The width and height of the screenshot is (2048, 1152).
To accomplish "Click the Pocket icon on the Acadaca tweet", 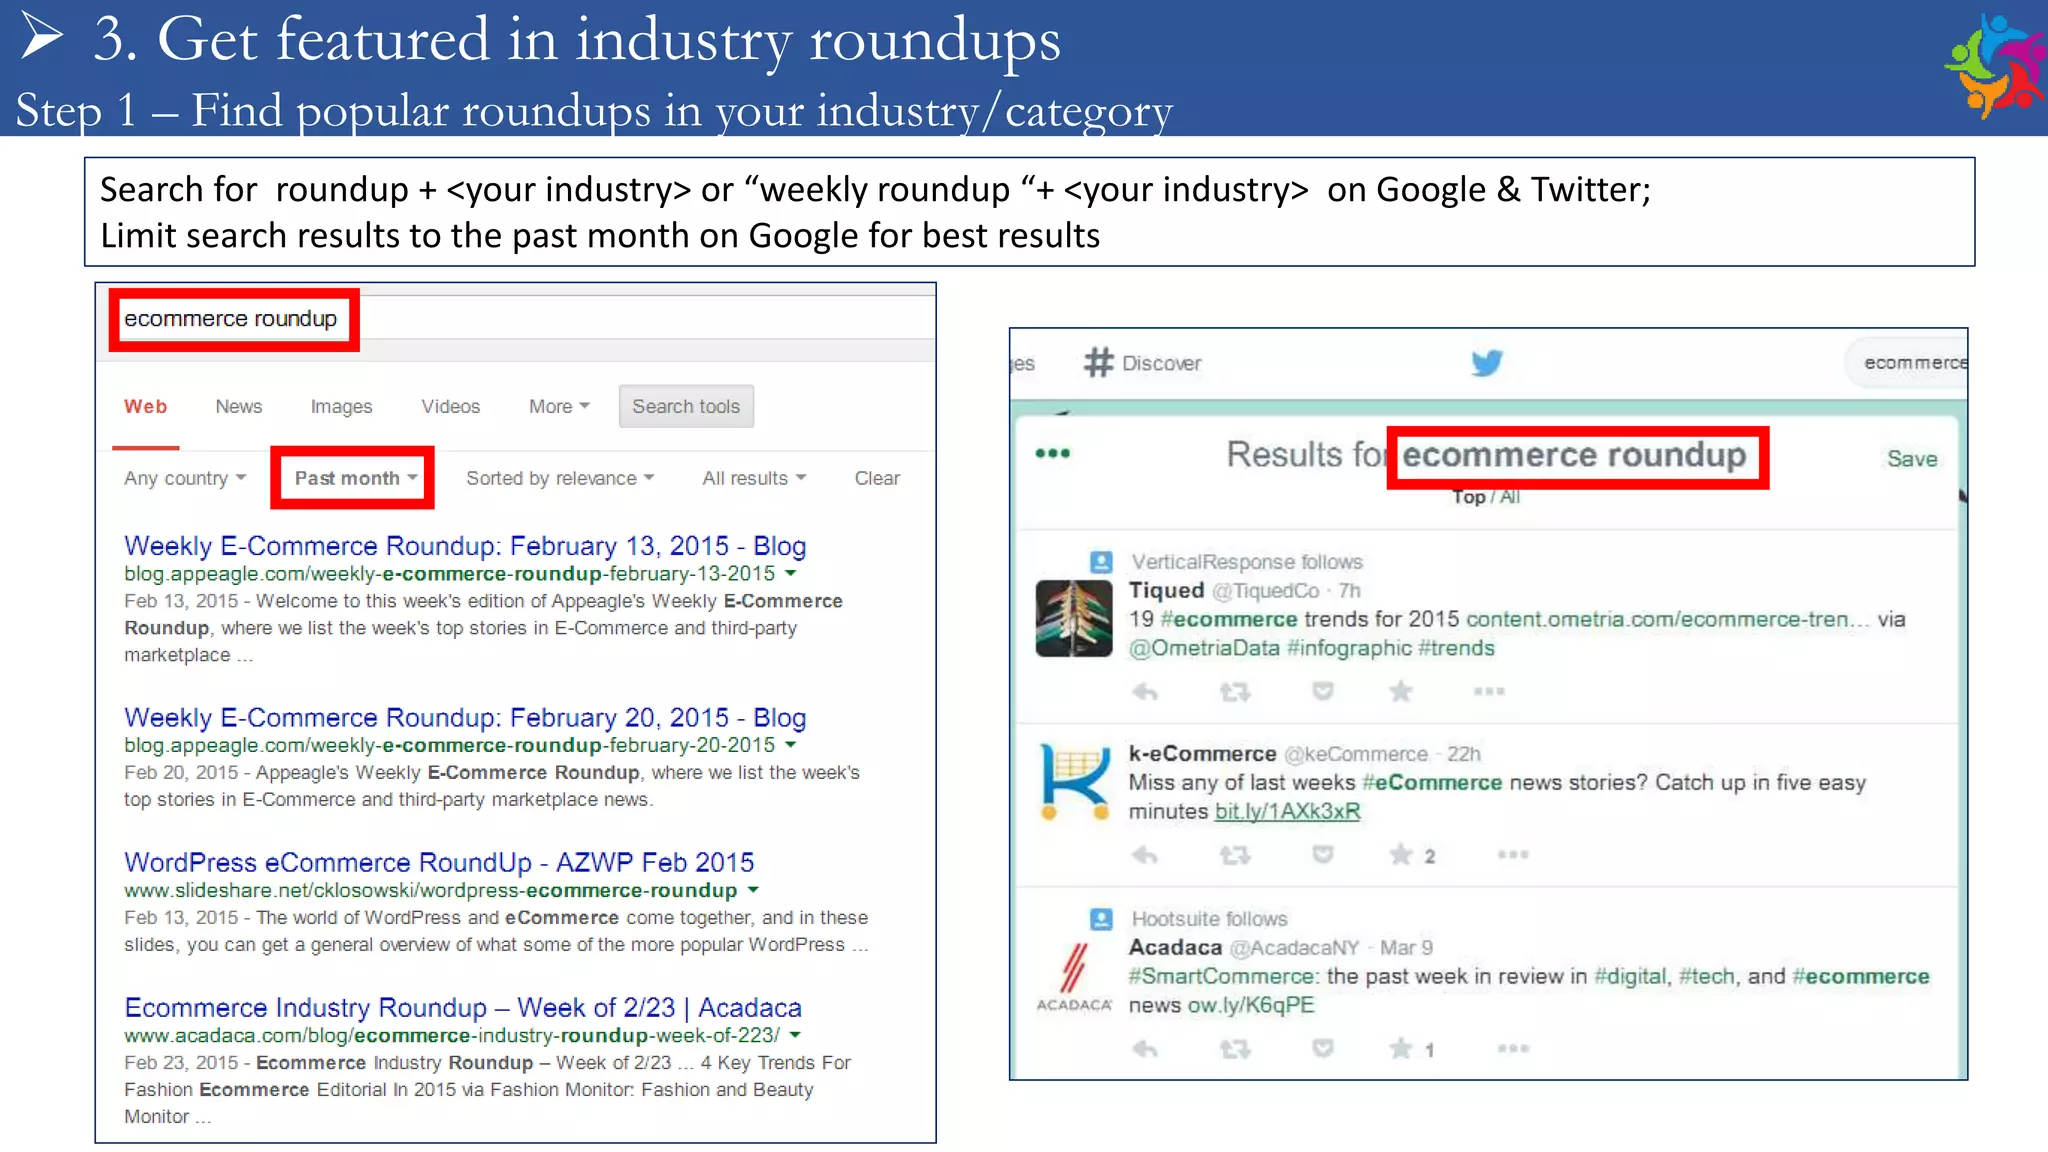I will click(1322, 1048).
